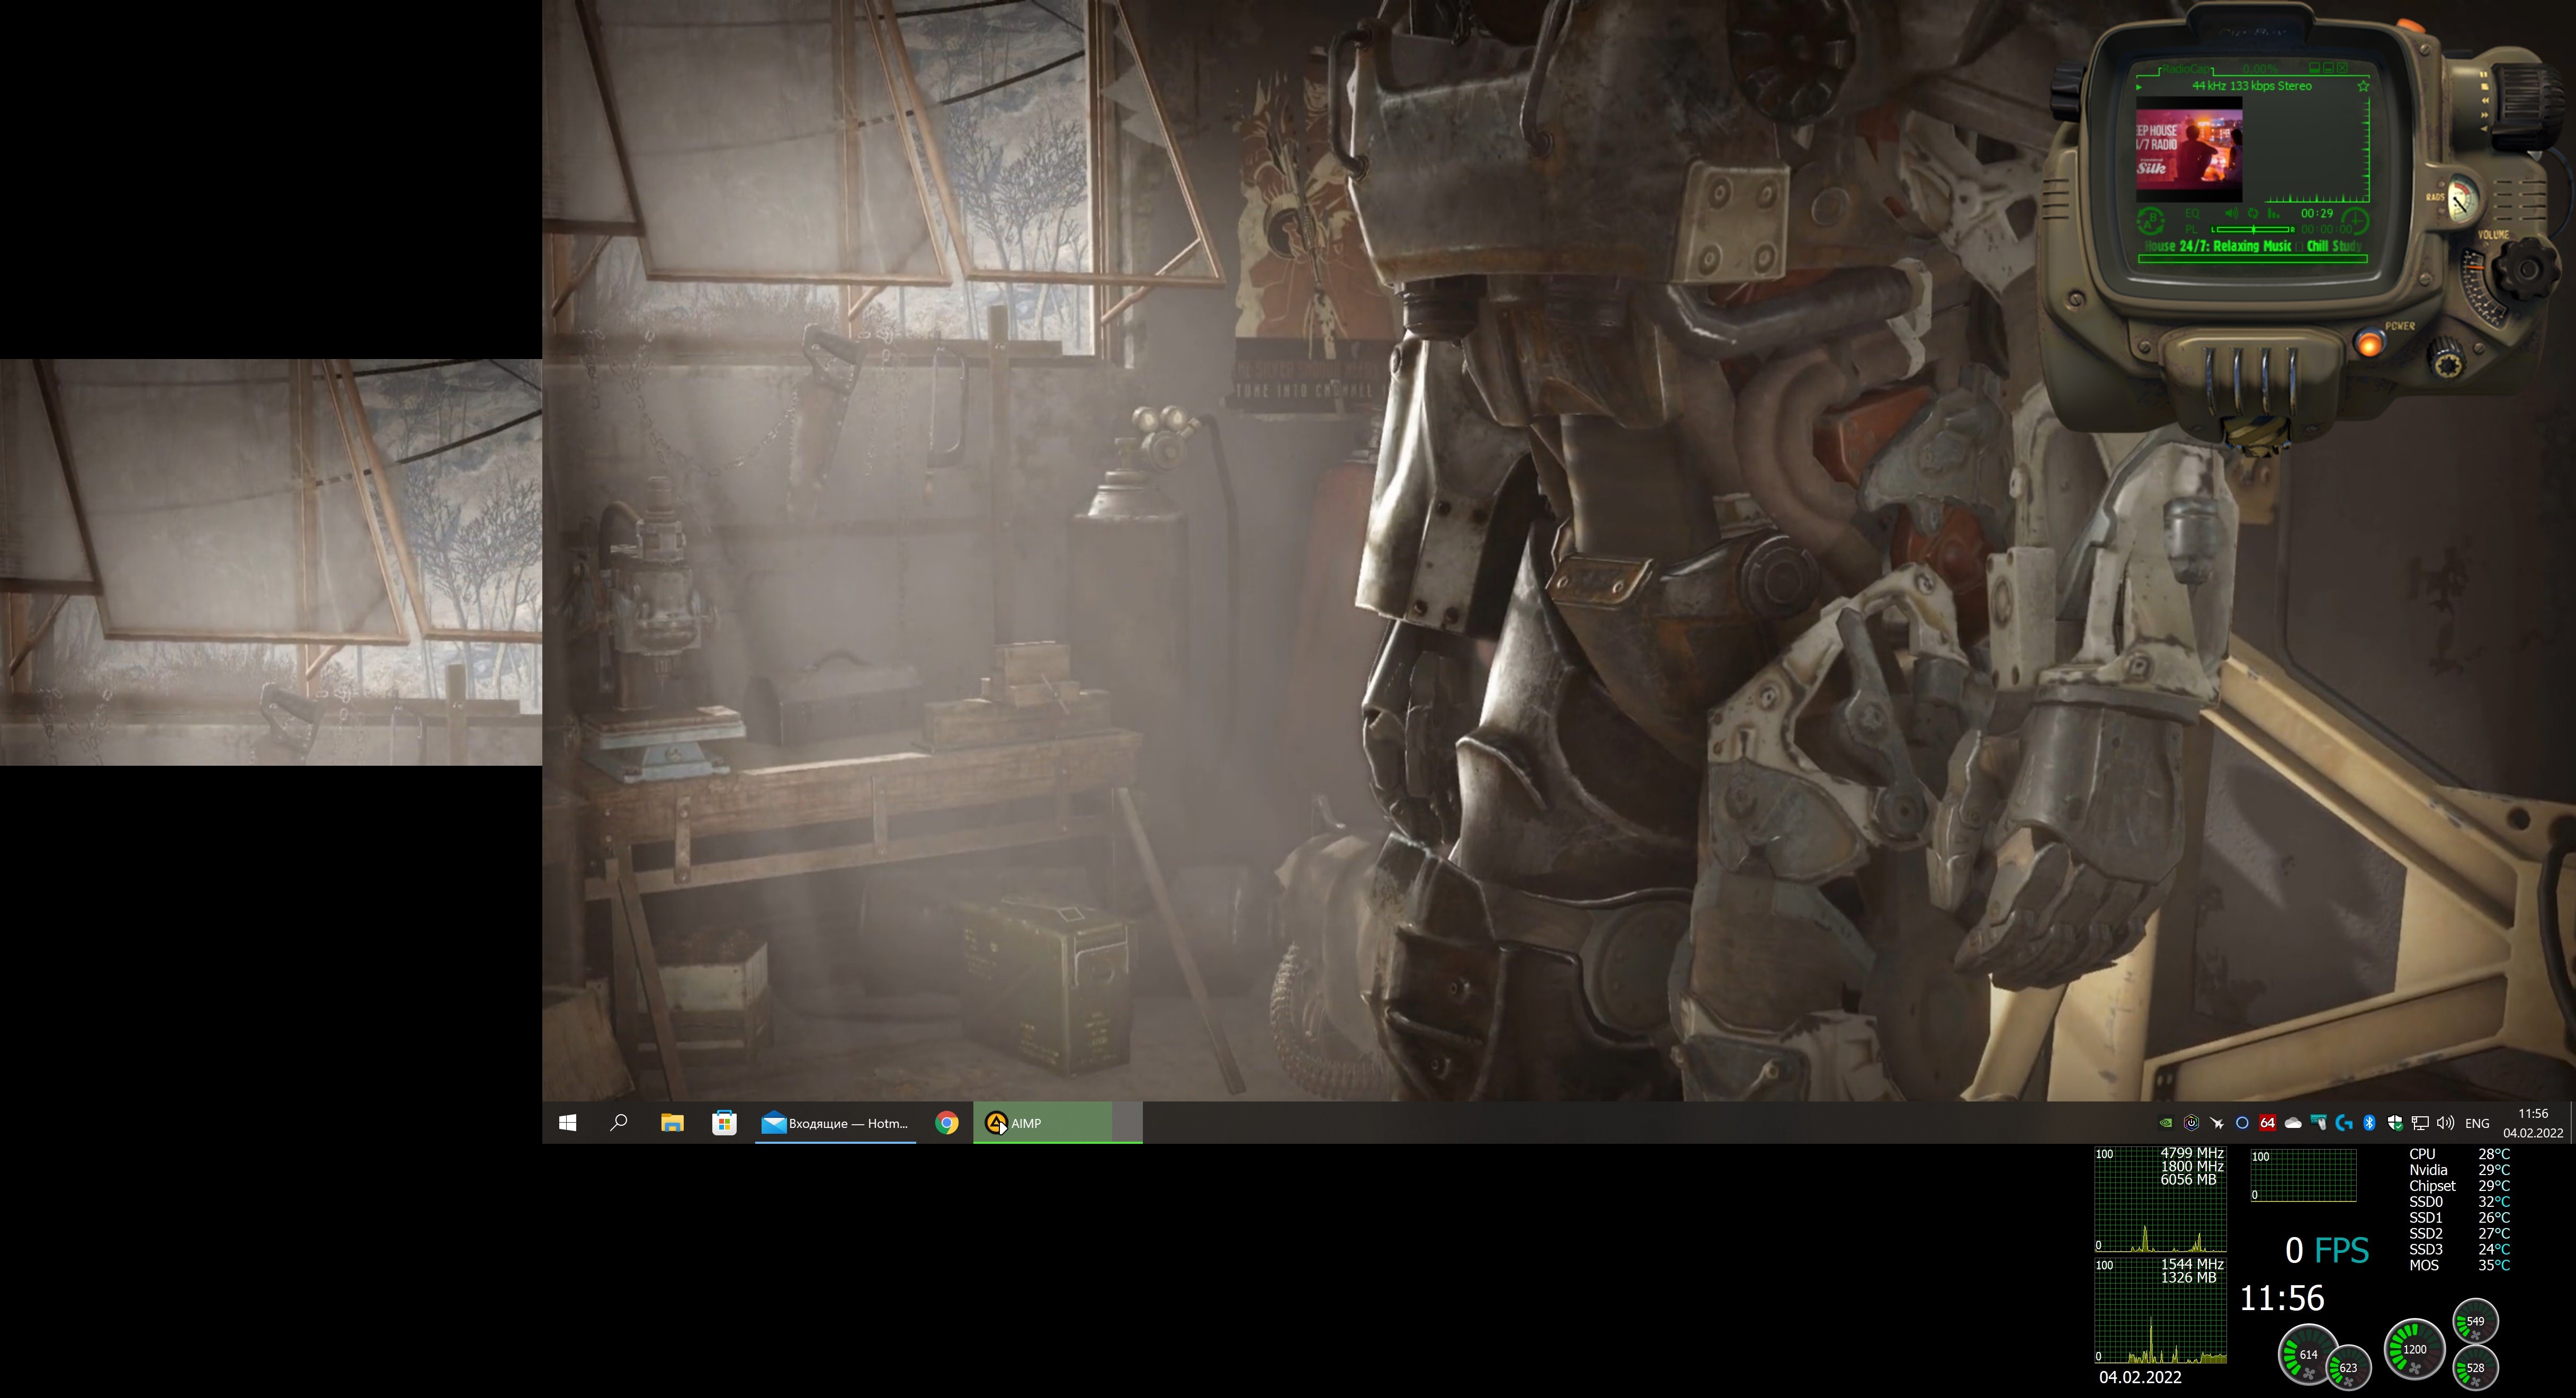2576x1398 pixels.
Task: Adjust the L-R balance slider in AIMP
Action: 2253,230
